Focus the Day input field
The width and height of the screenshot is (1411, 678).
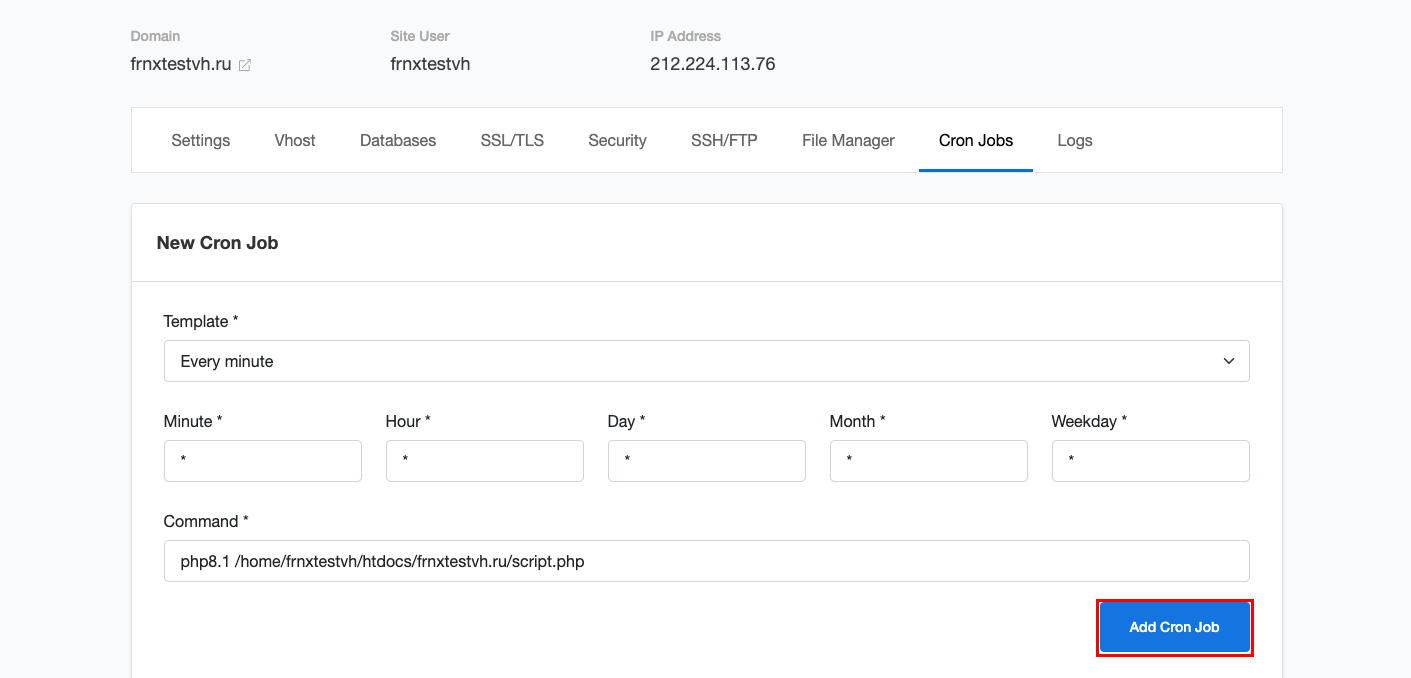click(x=707, y=461)
